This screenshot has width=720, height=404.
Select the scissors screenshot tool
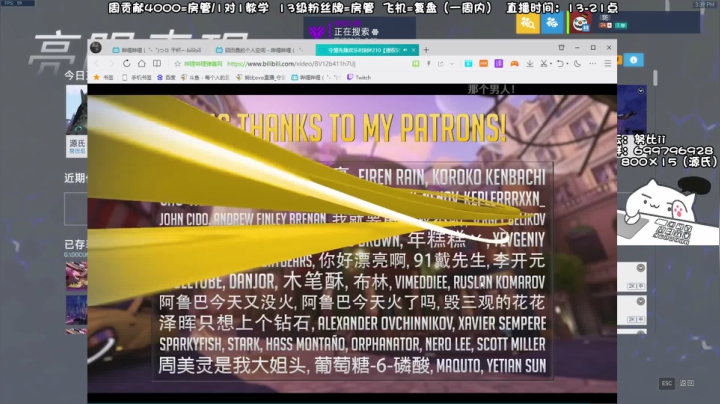[x=544, y=64]
